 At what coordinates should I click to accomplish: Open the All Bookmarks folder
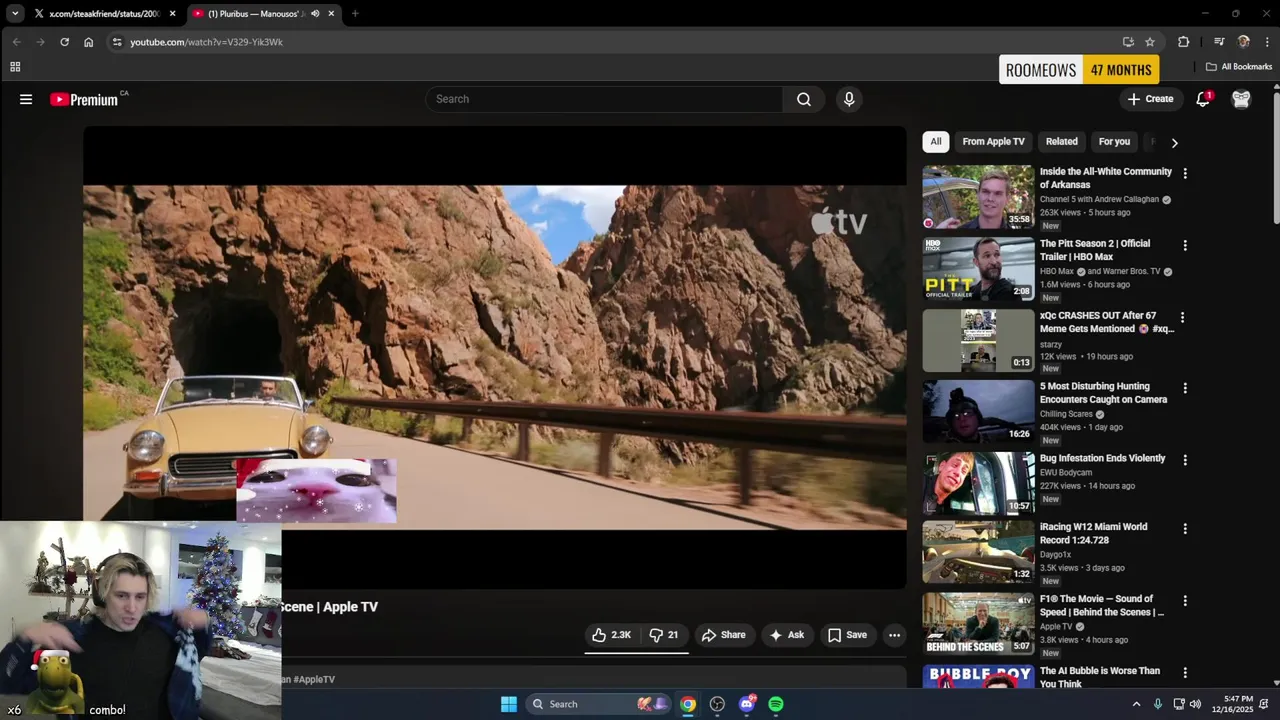pyautogui.click(x=1238, y=67)
